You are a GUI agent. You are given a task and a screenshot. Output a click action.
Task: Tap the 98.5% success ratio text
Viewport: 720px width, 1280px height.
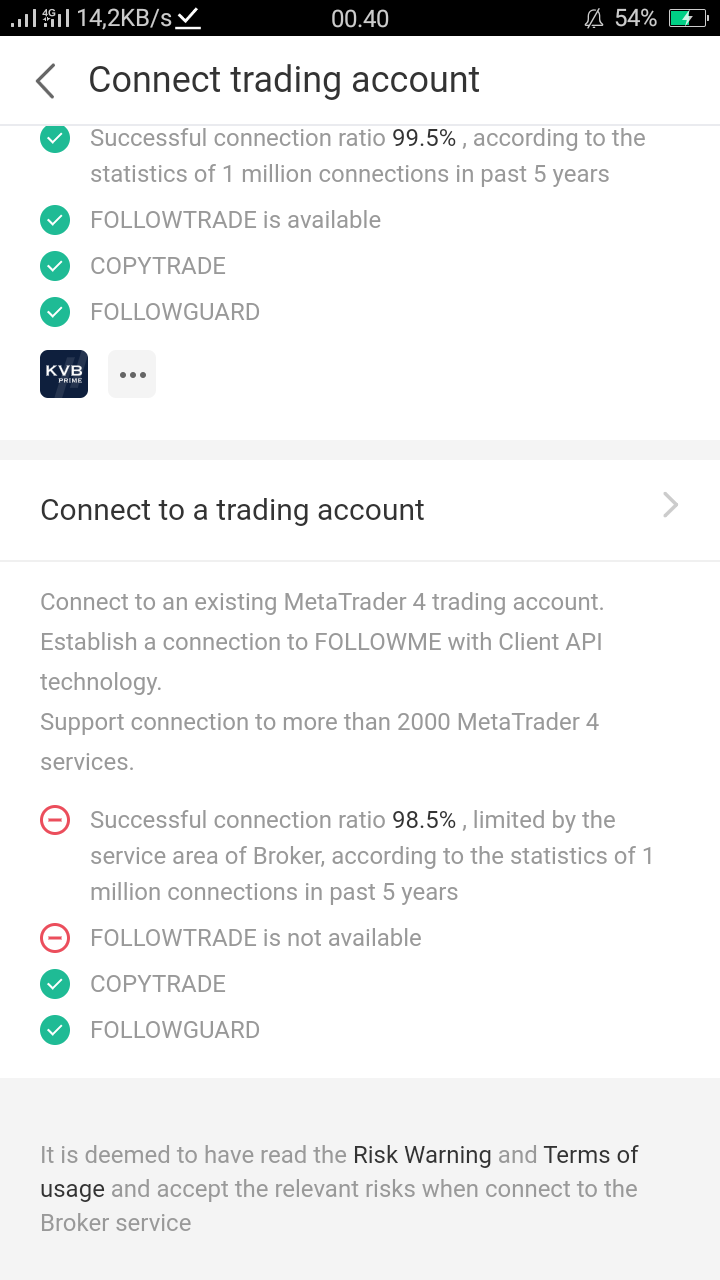point(424,820)
